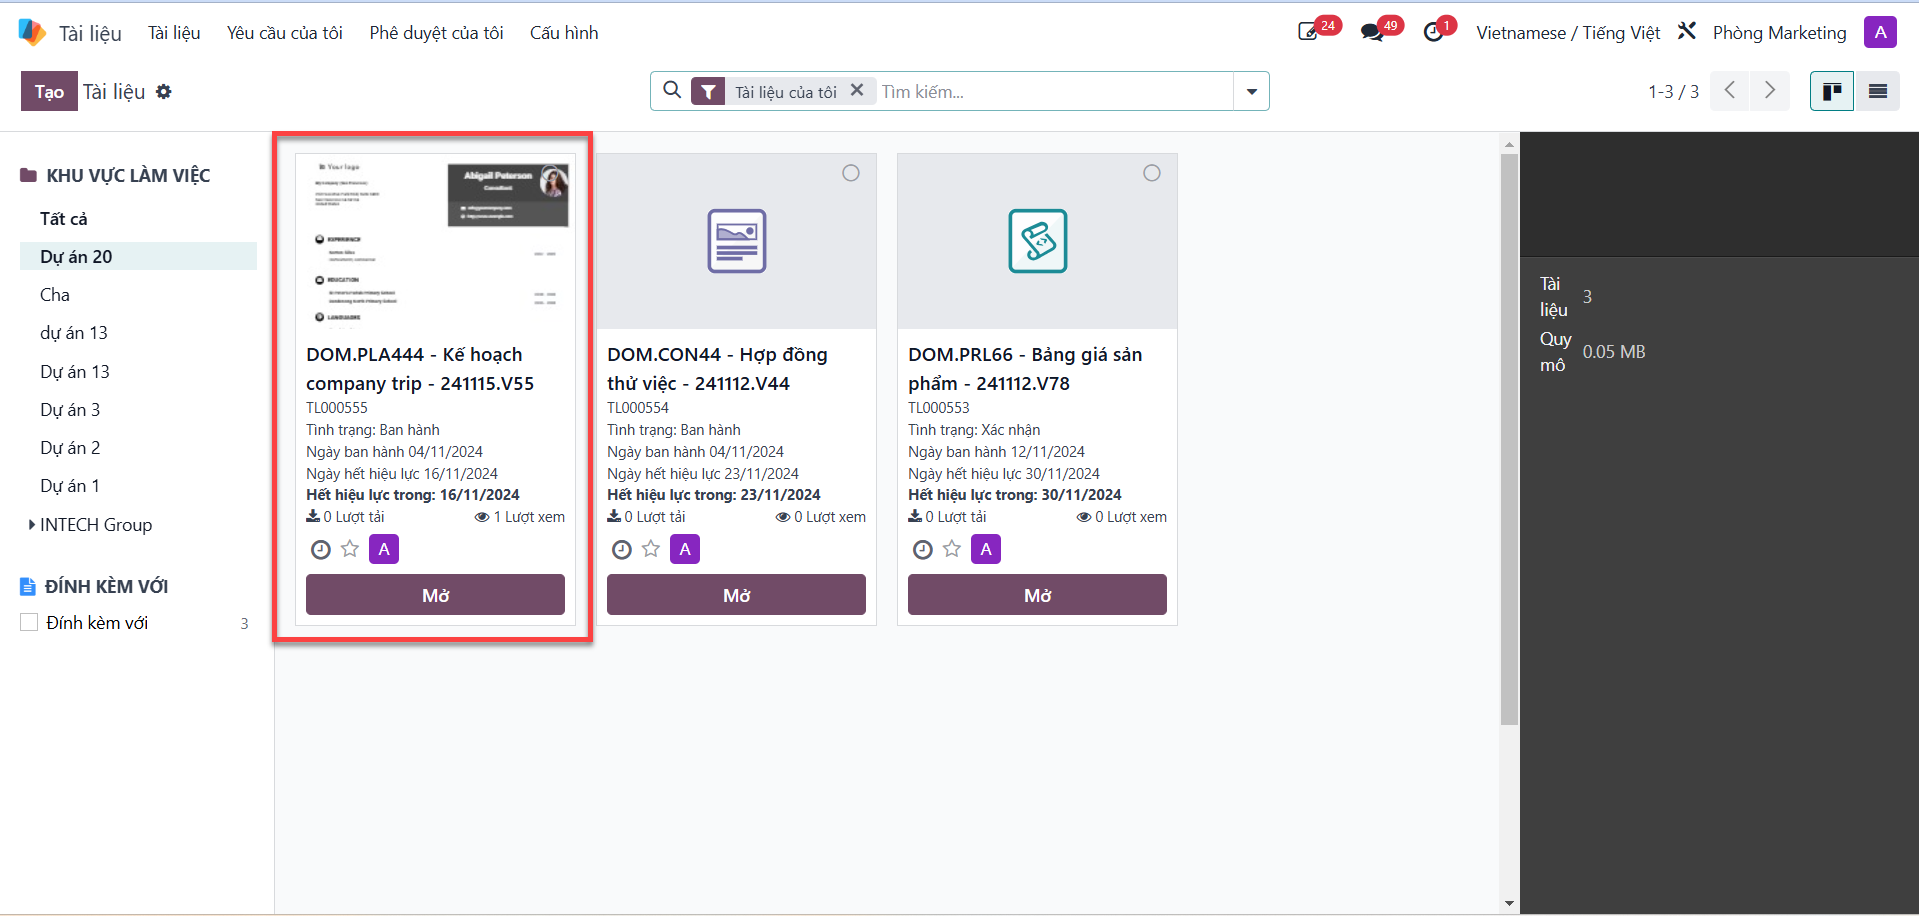The width and height of the screenshot is (1919, 916).
Task: Click the clock activity icon on the DOM.PLA444 card
Action: click(x=321, y=549)
